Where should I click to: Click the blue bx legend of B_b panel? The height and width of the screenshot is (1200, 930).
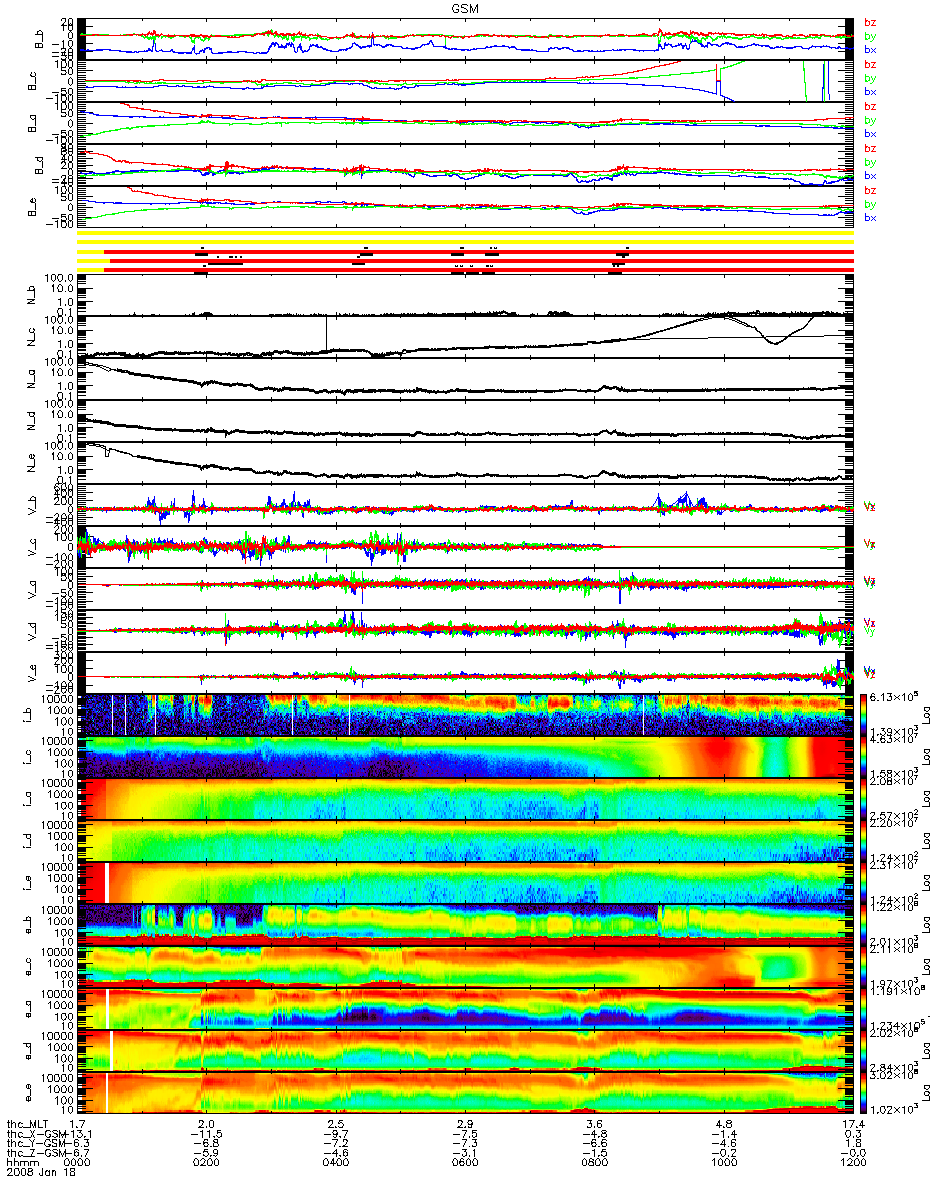[x=870, y=49]
